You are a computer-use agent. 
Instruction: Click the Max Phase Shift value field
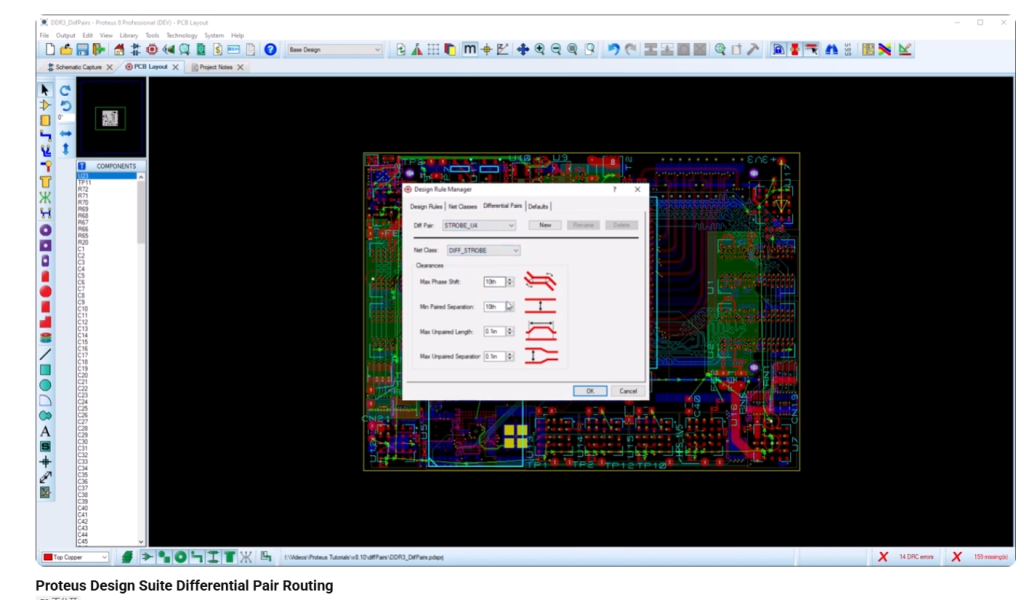[494, 282]
